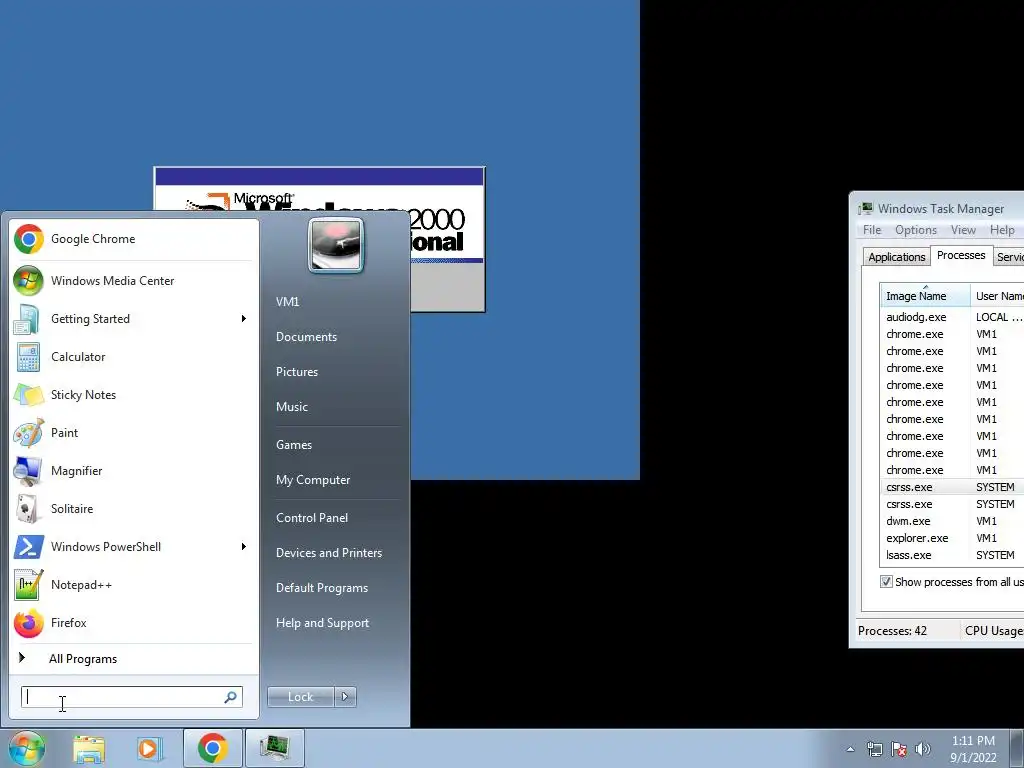Click the Task Manager title bar icon
This screenshot has height=768, width=1024.
[x=865, y=208]
